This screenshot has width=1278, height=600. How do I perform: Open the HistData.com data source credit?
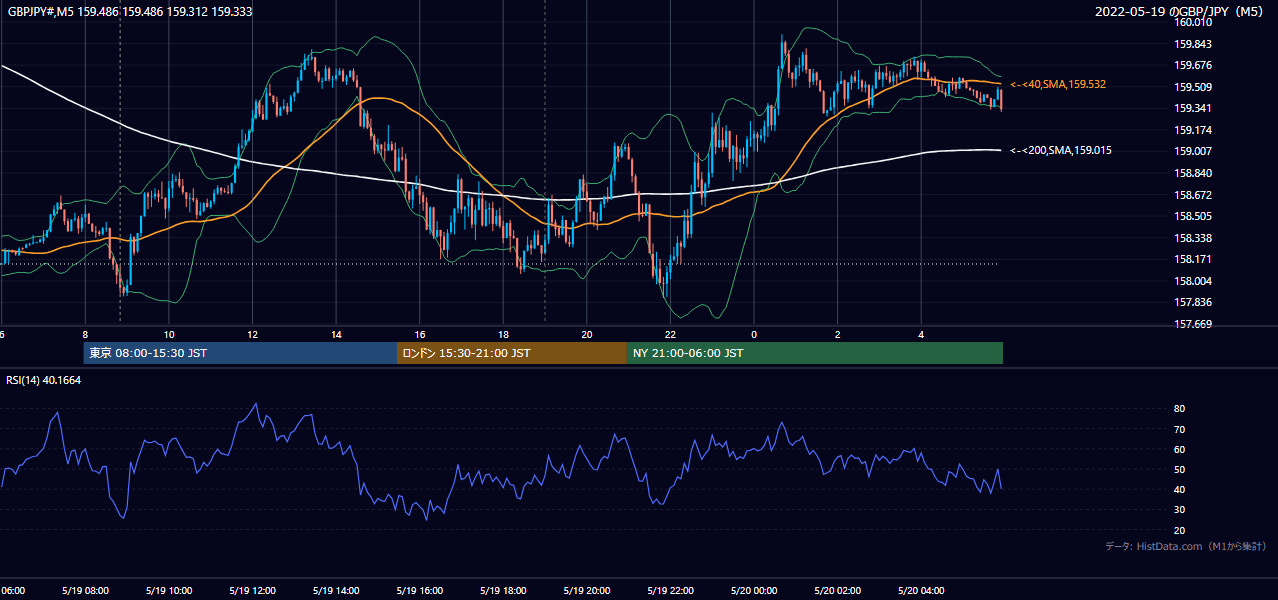(1186, 547)
